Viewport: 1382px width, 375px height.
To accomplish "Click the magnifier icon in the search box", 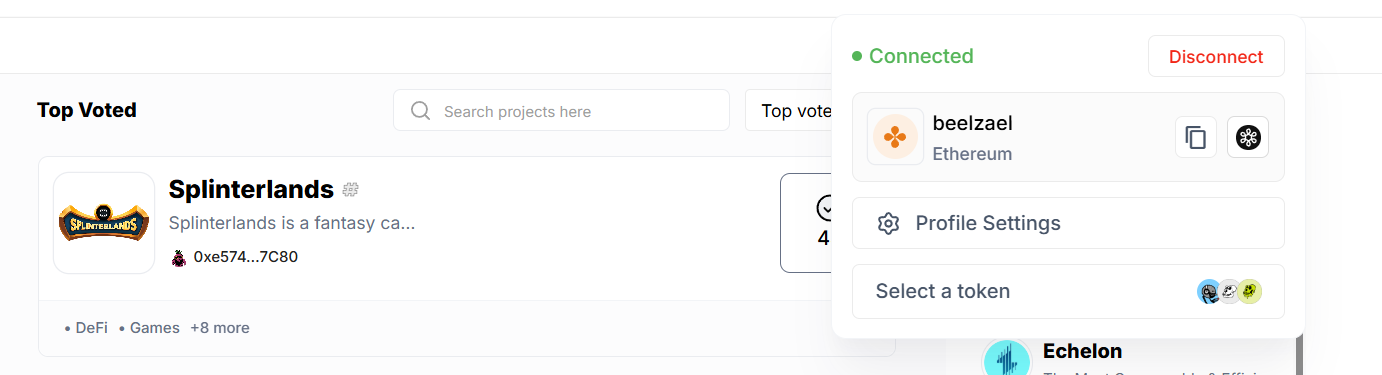I will (421, 110).
